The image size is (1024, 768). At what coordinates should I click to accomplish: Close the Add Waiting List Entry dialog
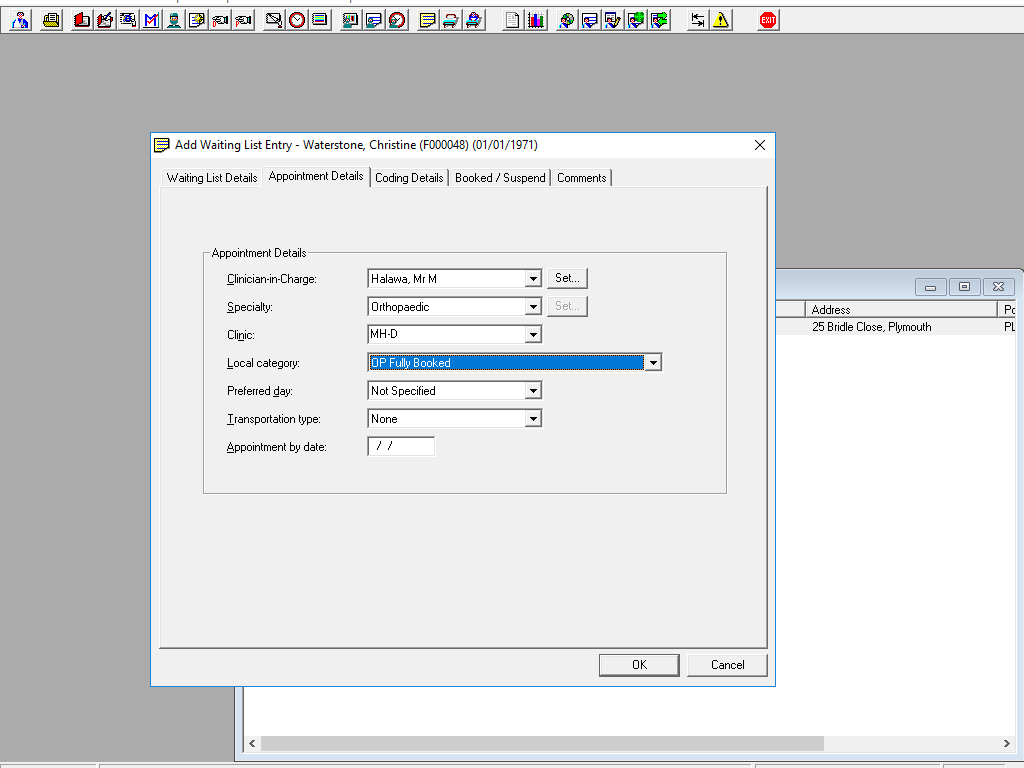[x=760, y=145]
